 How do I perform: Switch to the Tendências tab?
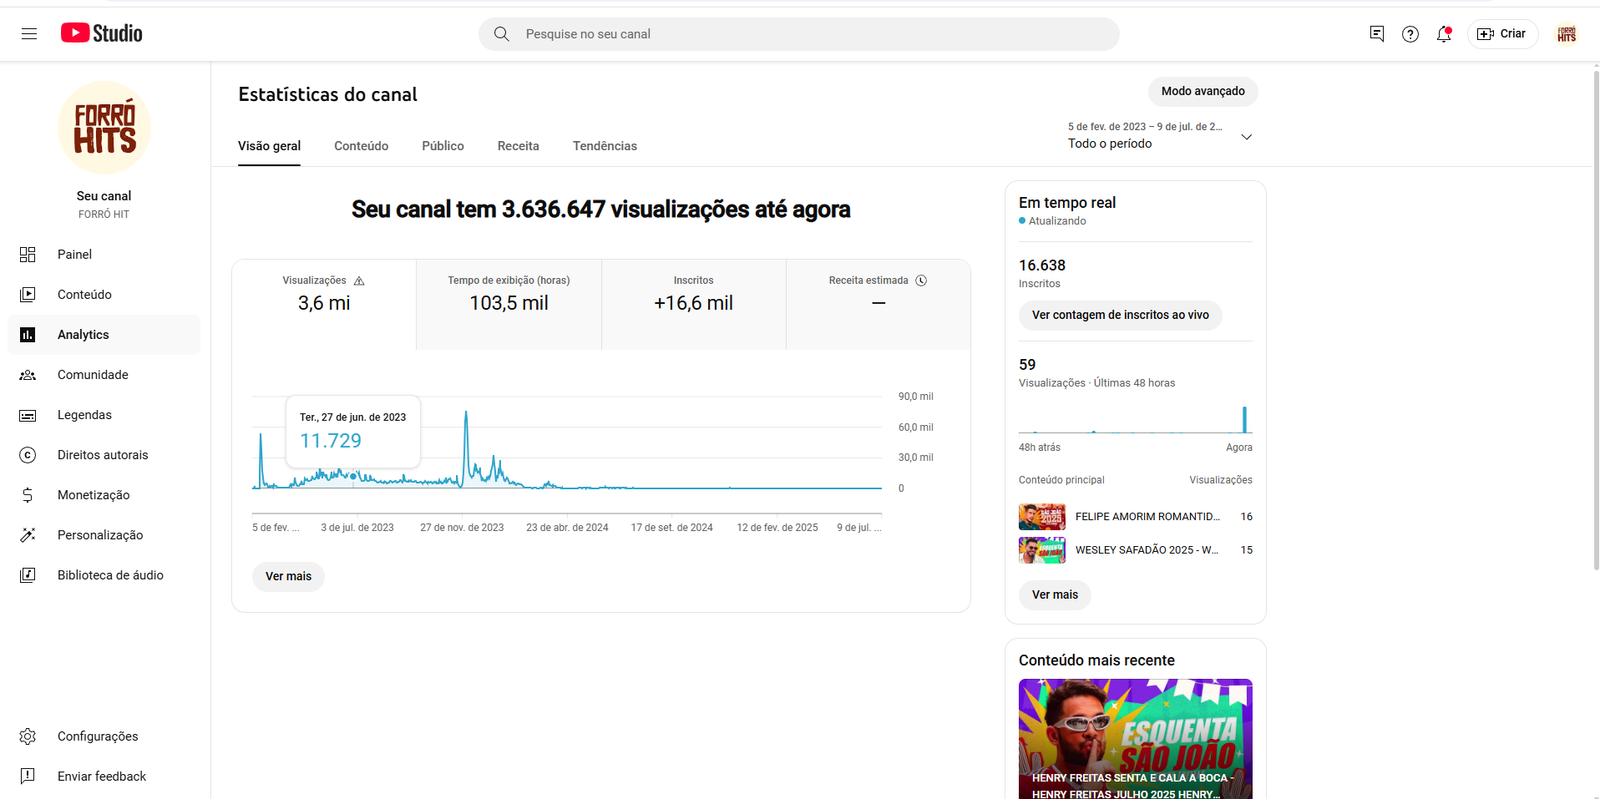tap(605, 146)
